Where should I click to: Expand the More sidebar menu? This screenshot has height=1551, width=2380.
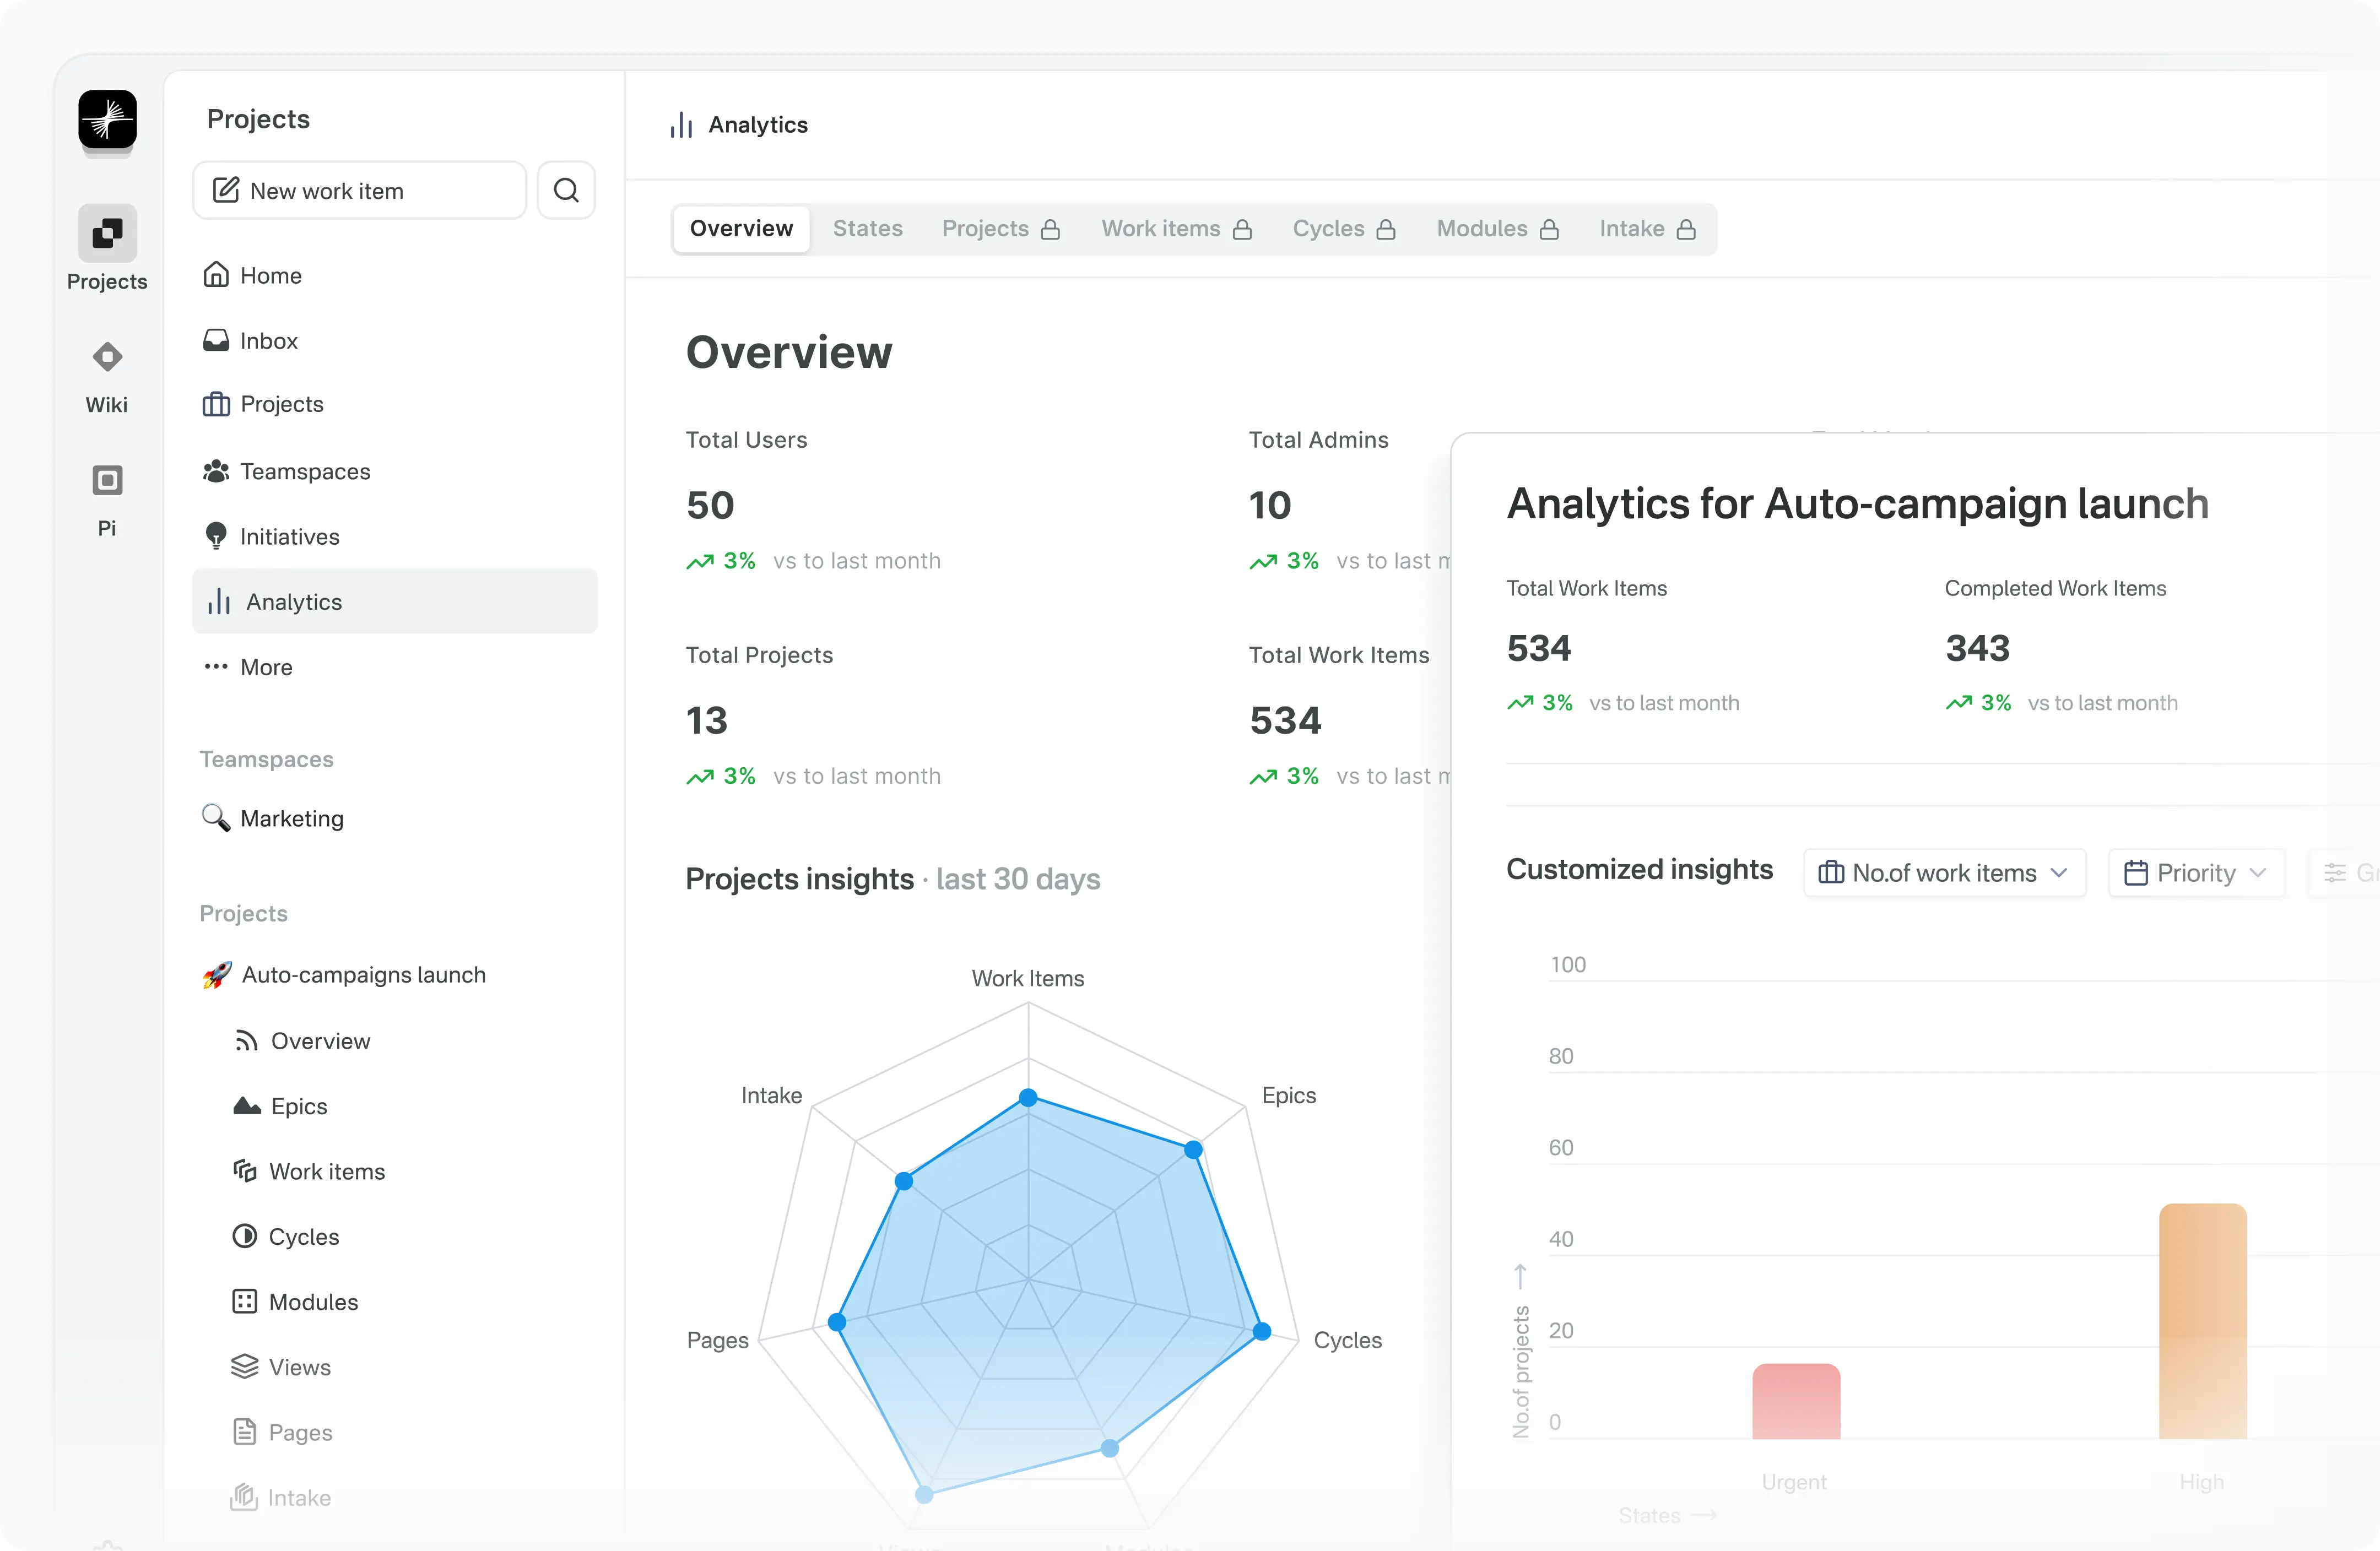[x=265, y=667]
